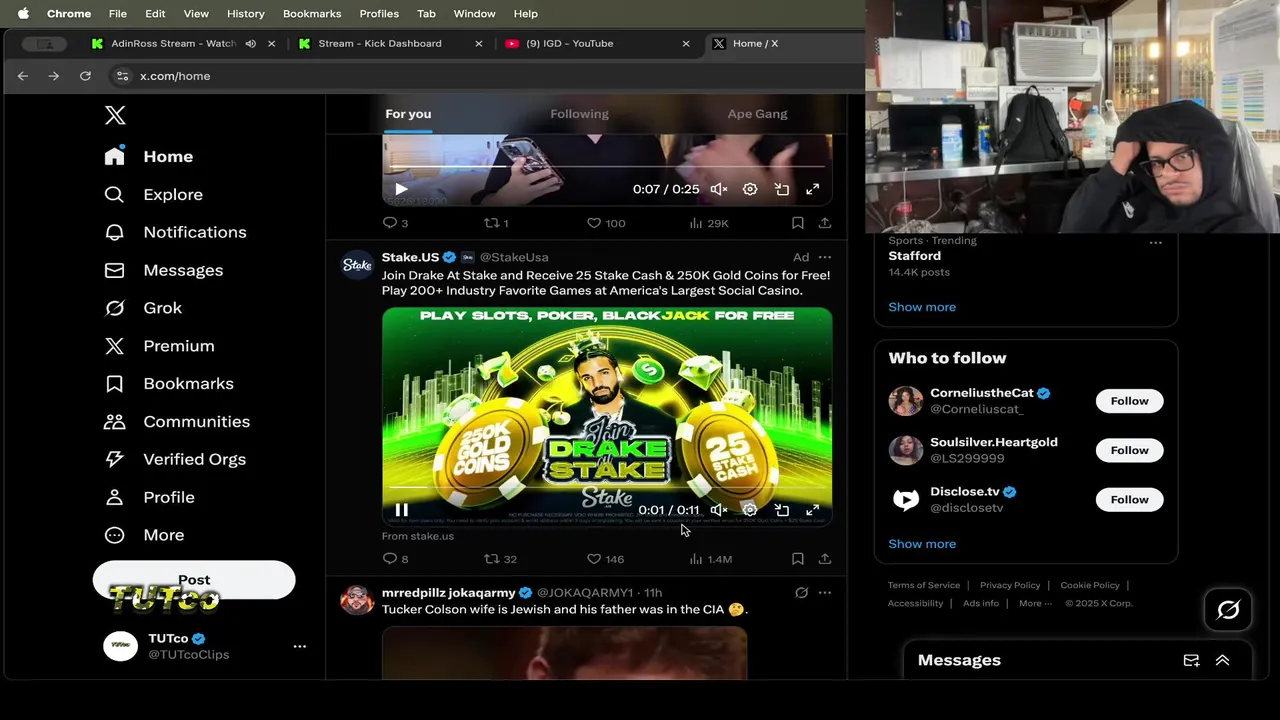Follow Soulsilver.Heartgold
Image resolution: width=1280 pixels, height=720 pixels.
click(x=1129, y=450)
